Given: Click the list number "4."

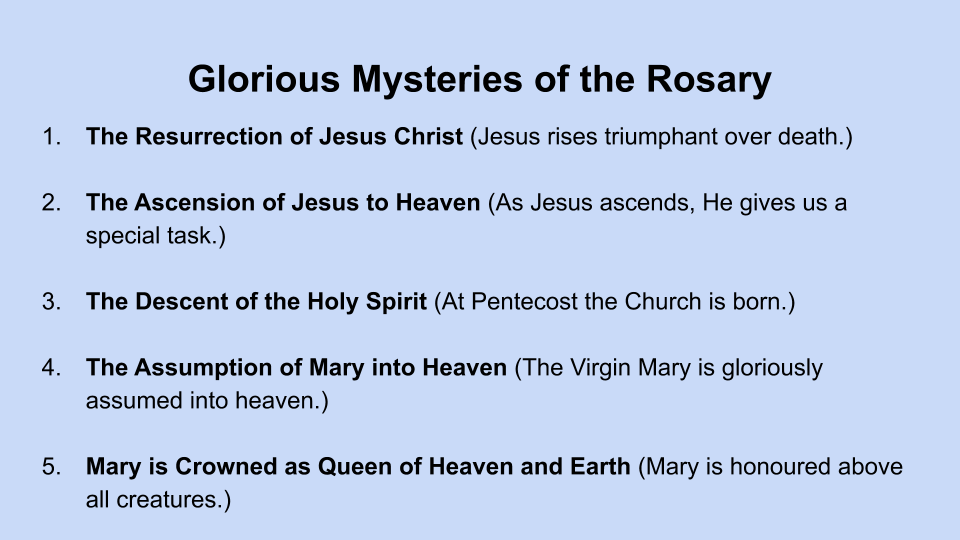Looking at the screenshot, I should 52,368.
